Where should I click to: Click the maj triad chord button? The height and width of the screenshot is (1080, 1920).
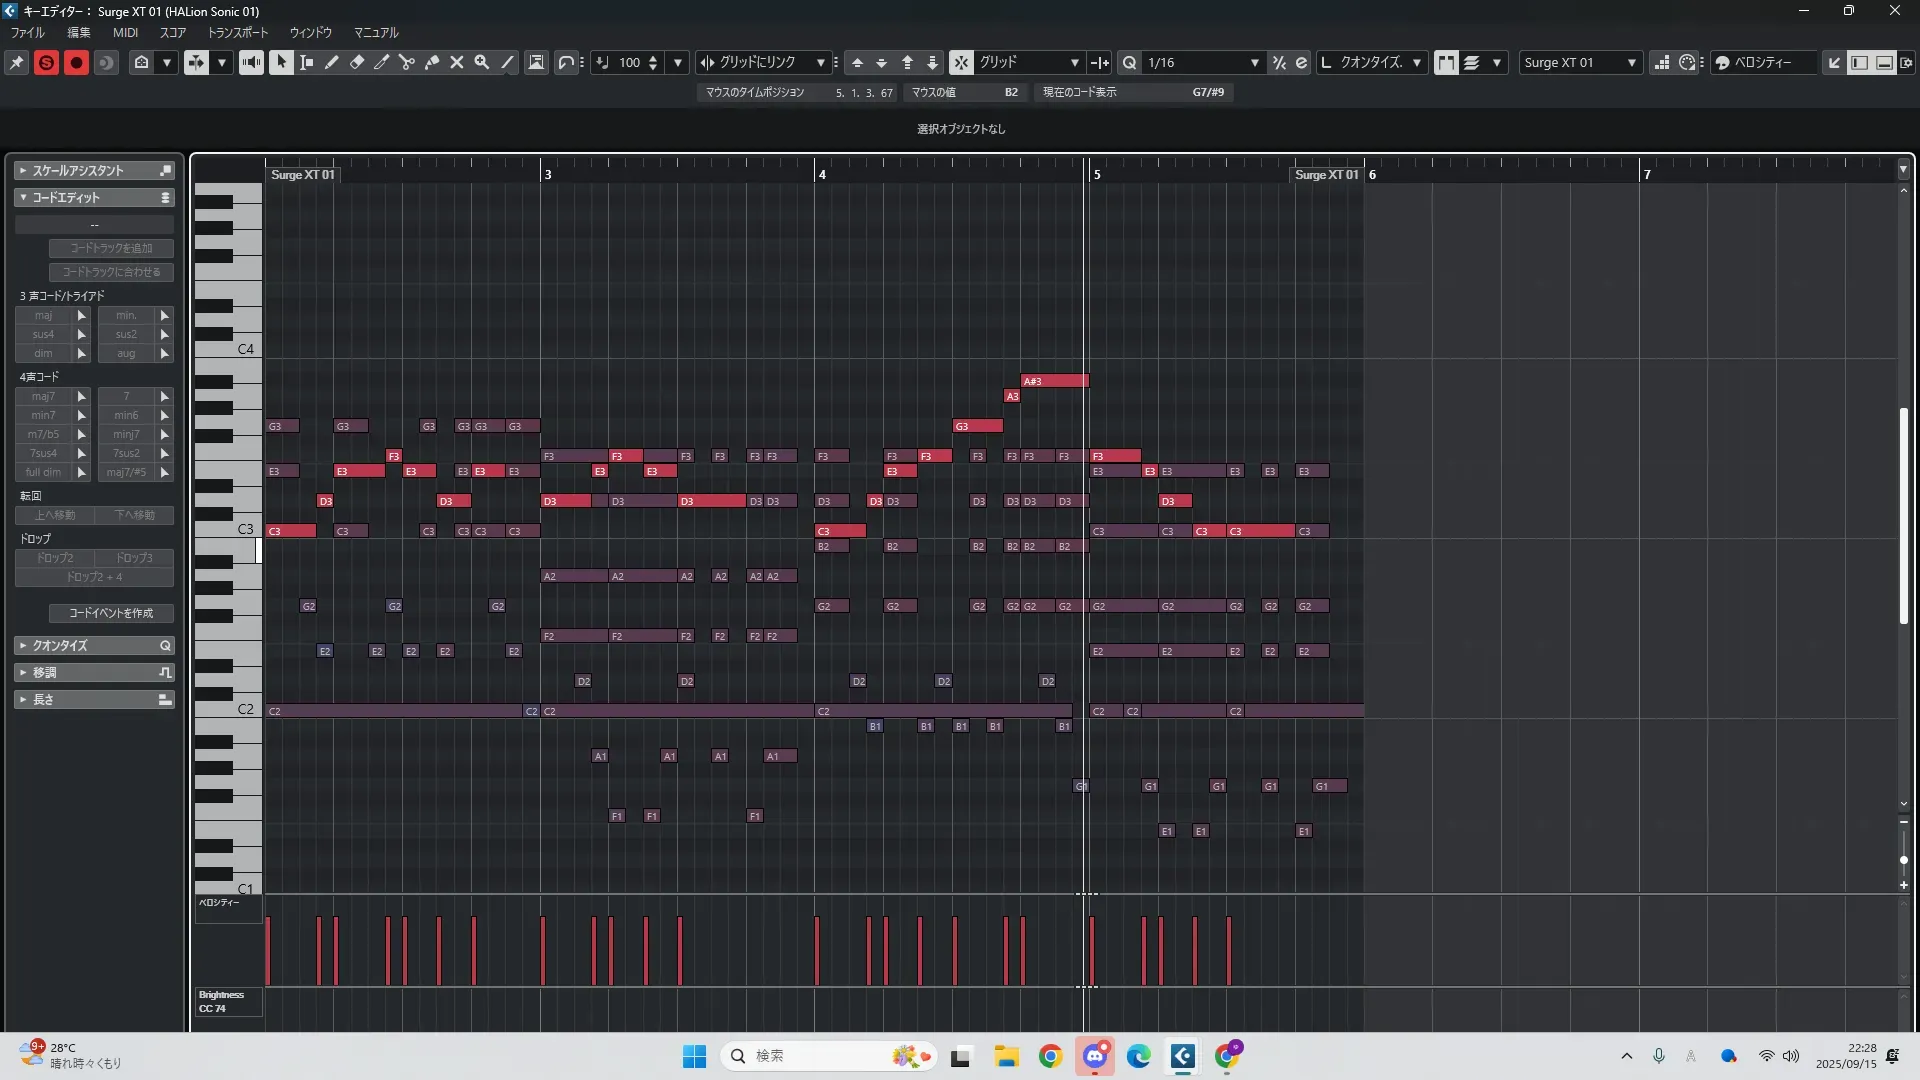(44, 315)
